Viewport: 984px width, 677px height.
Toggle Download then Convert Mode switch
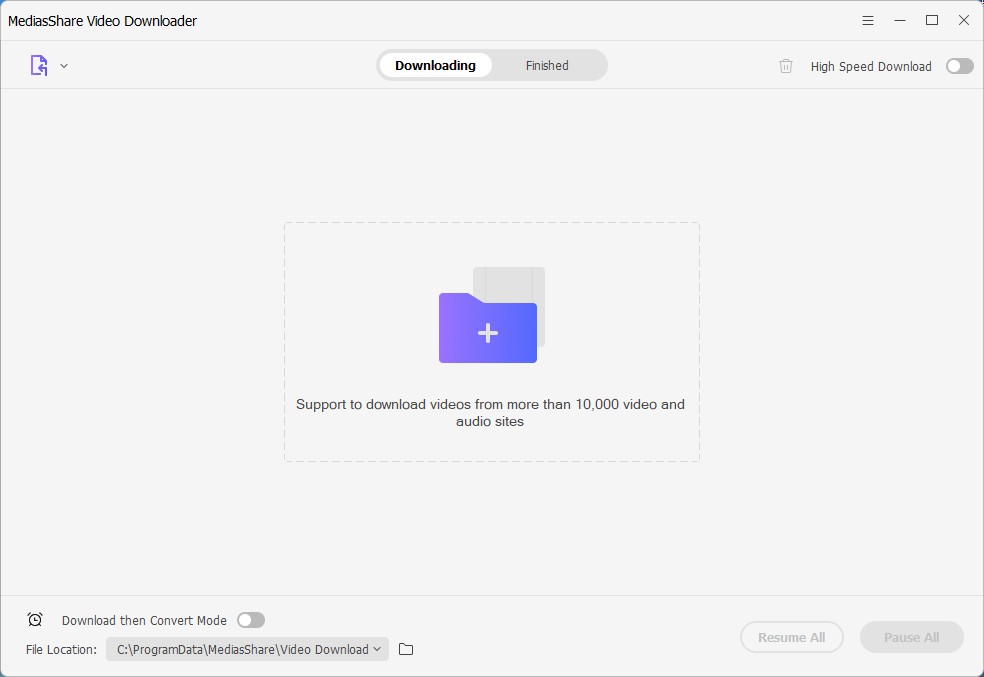tap(250, 620)
